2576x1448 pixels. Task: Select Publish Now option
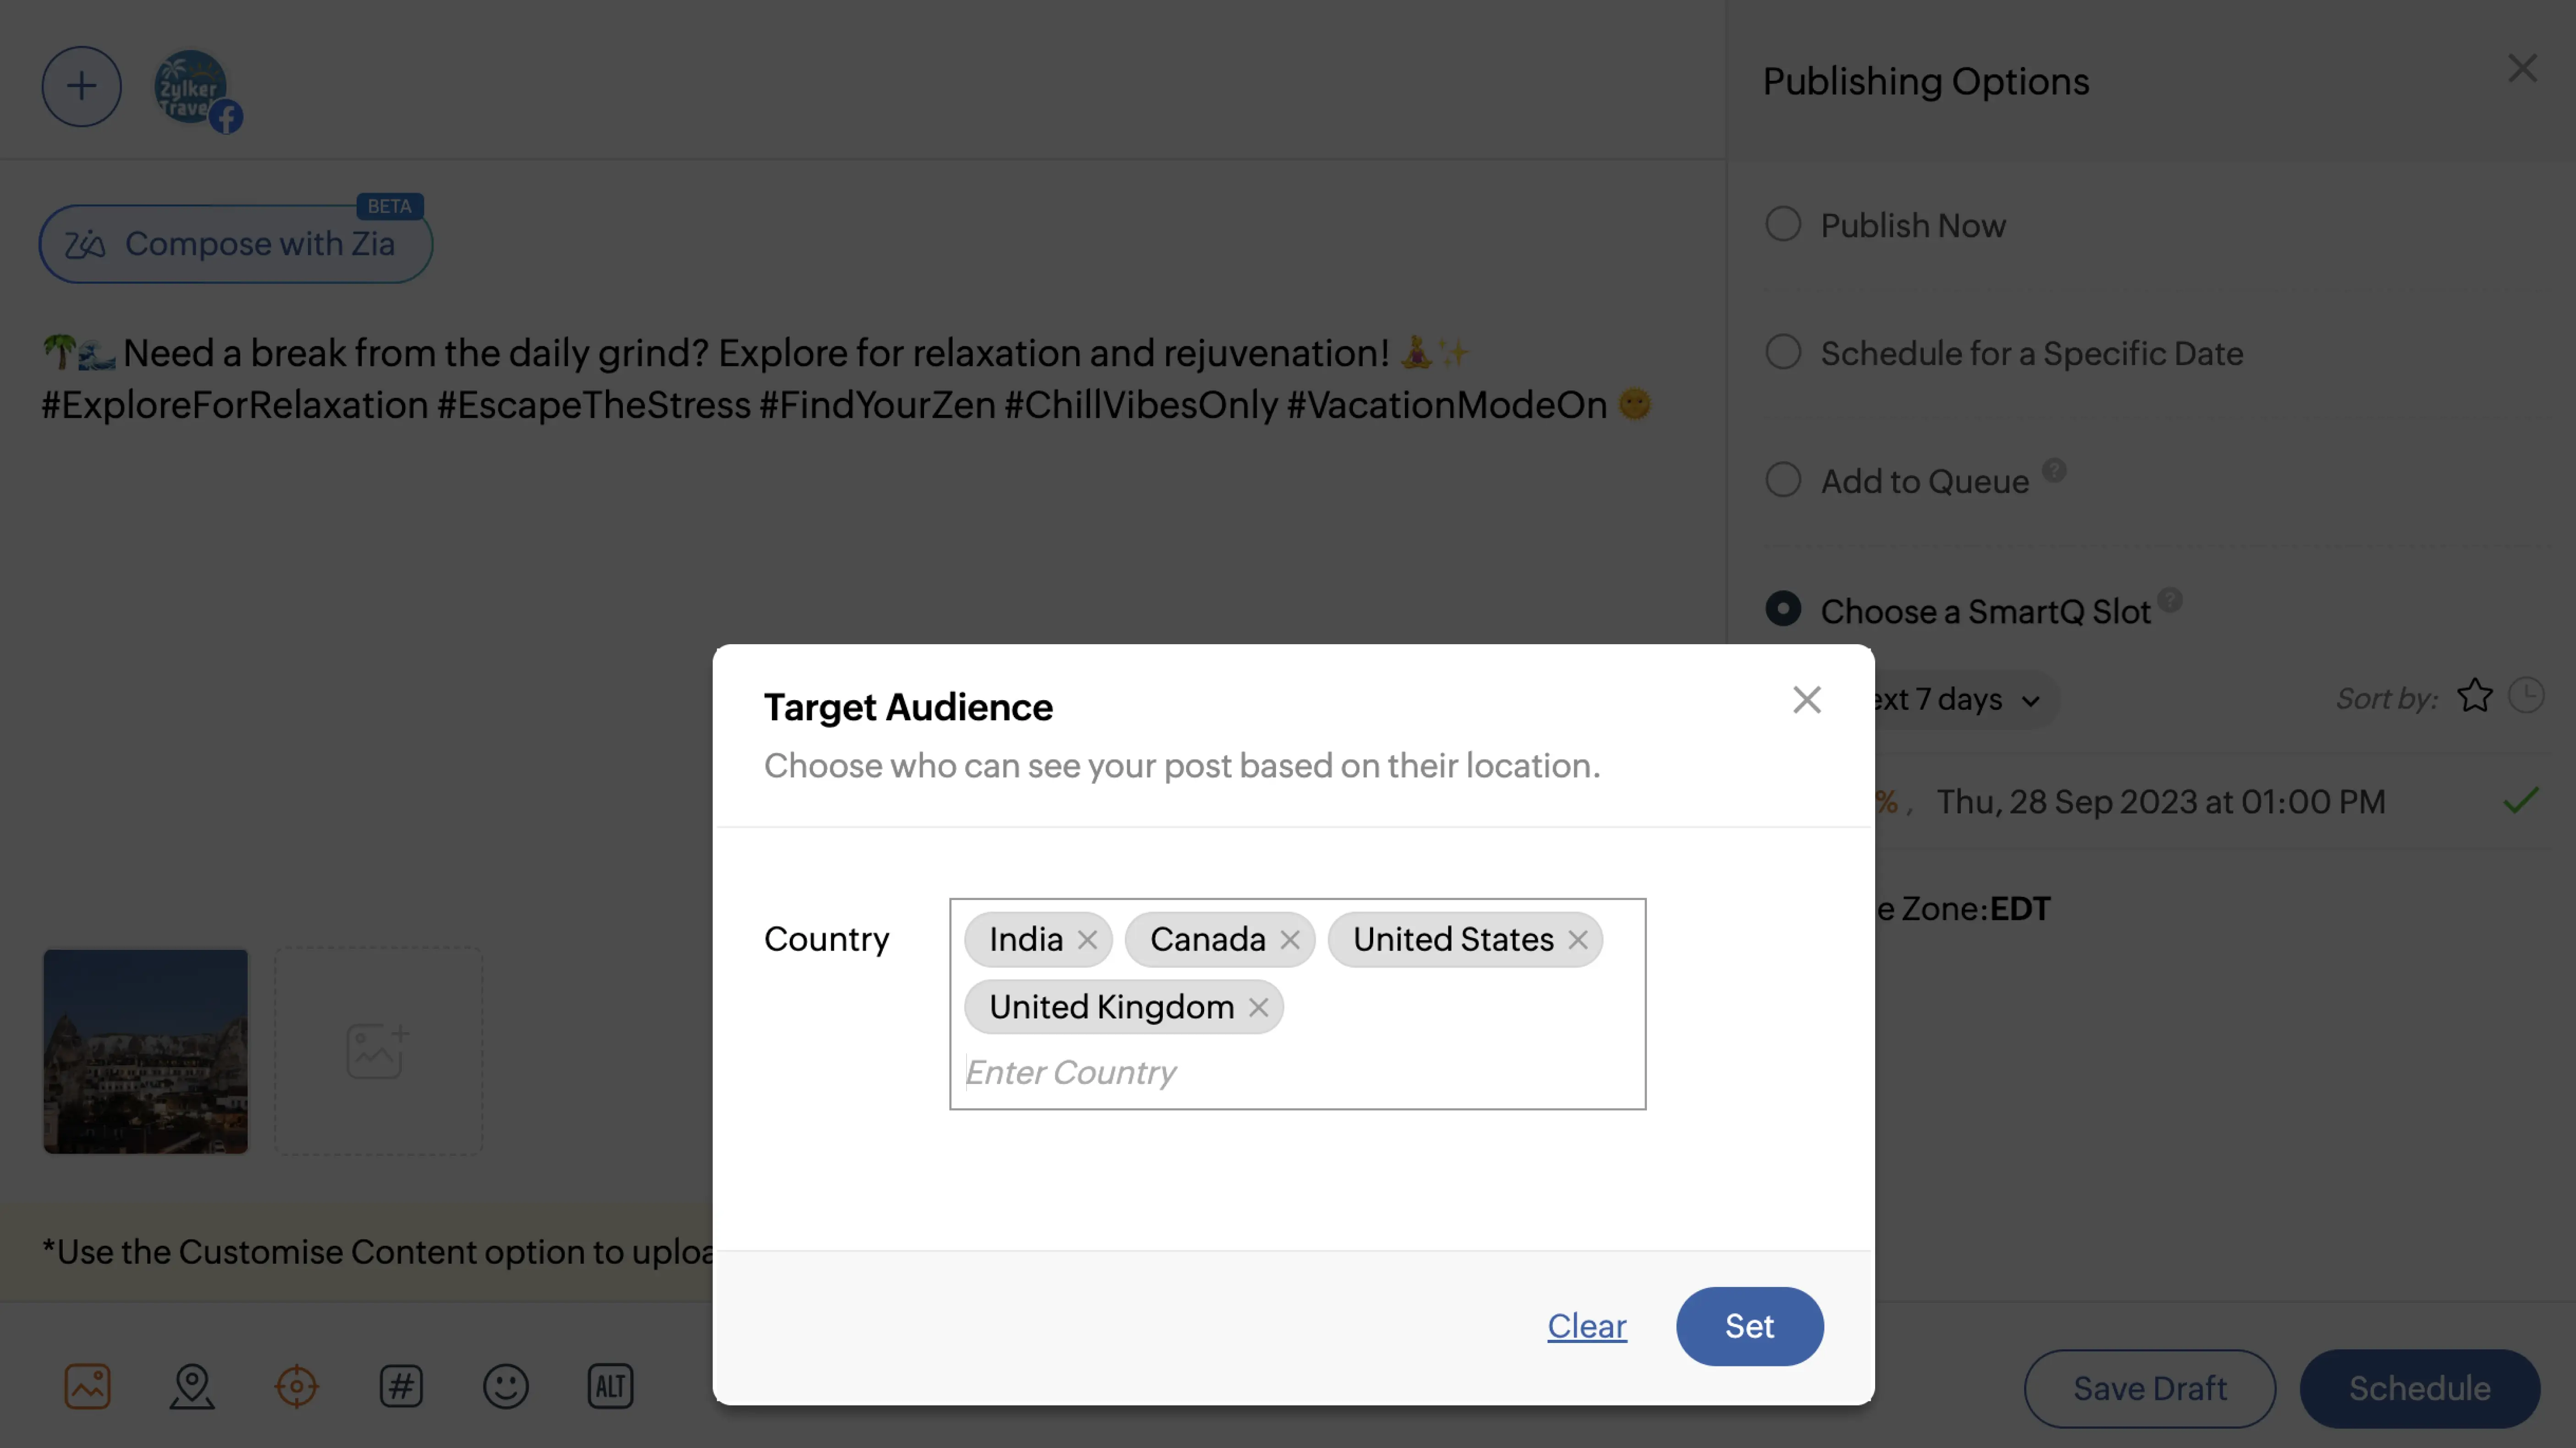pos(1783,225)
